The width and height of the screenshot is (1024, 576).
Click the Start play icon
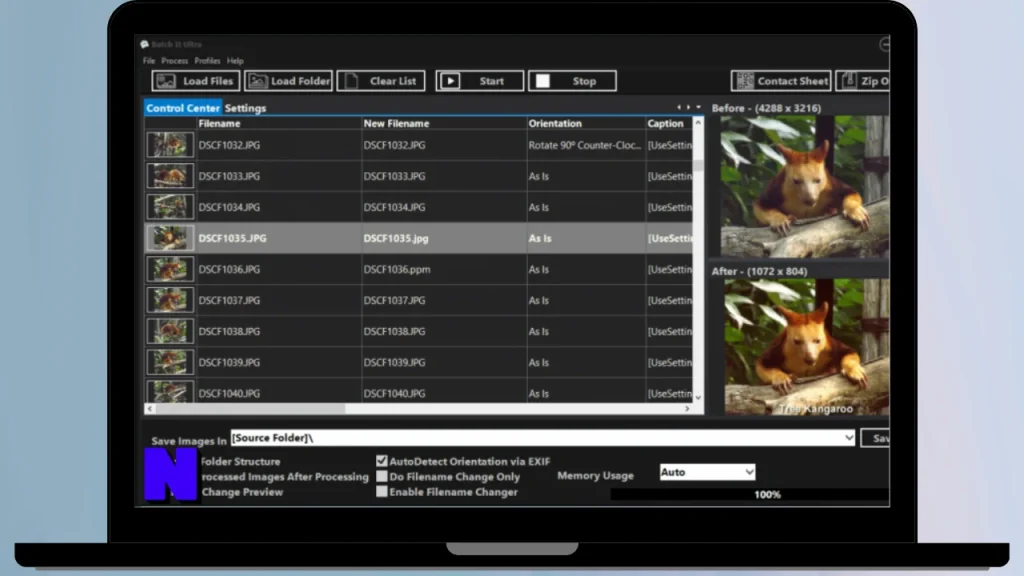tap(449, 81)
